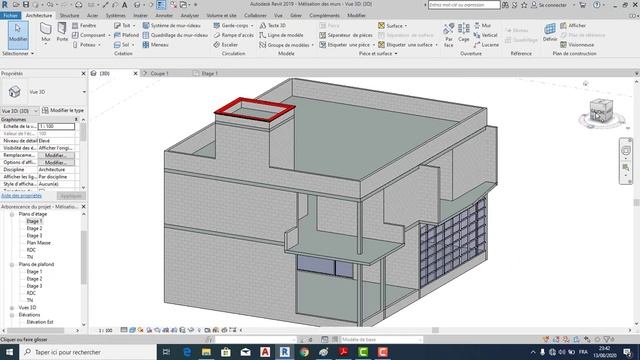This screenshot has height=360, width=640.
Task: Select the Sol floor tool
Action: pyautogui.click(x=122, y=45)
